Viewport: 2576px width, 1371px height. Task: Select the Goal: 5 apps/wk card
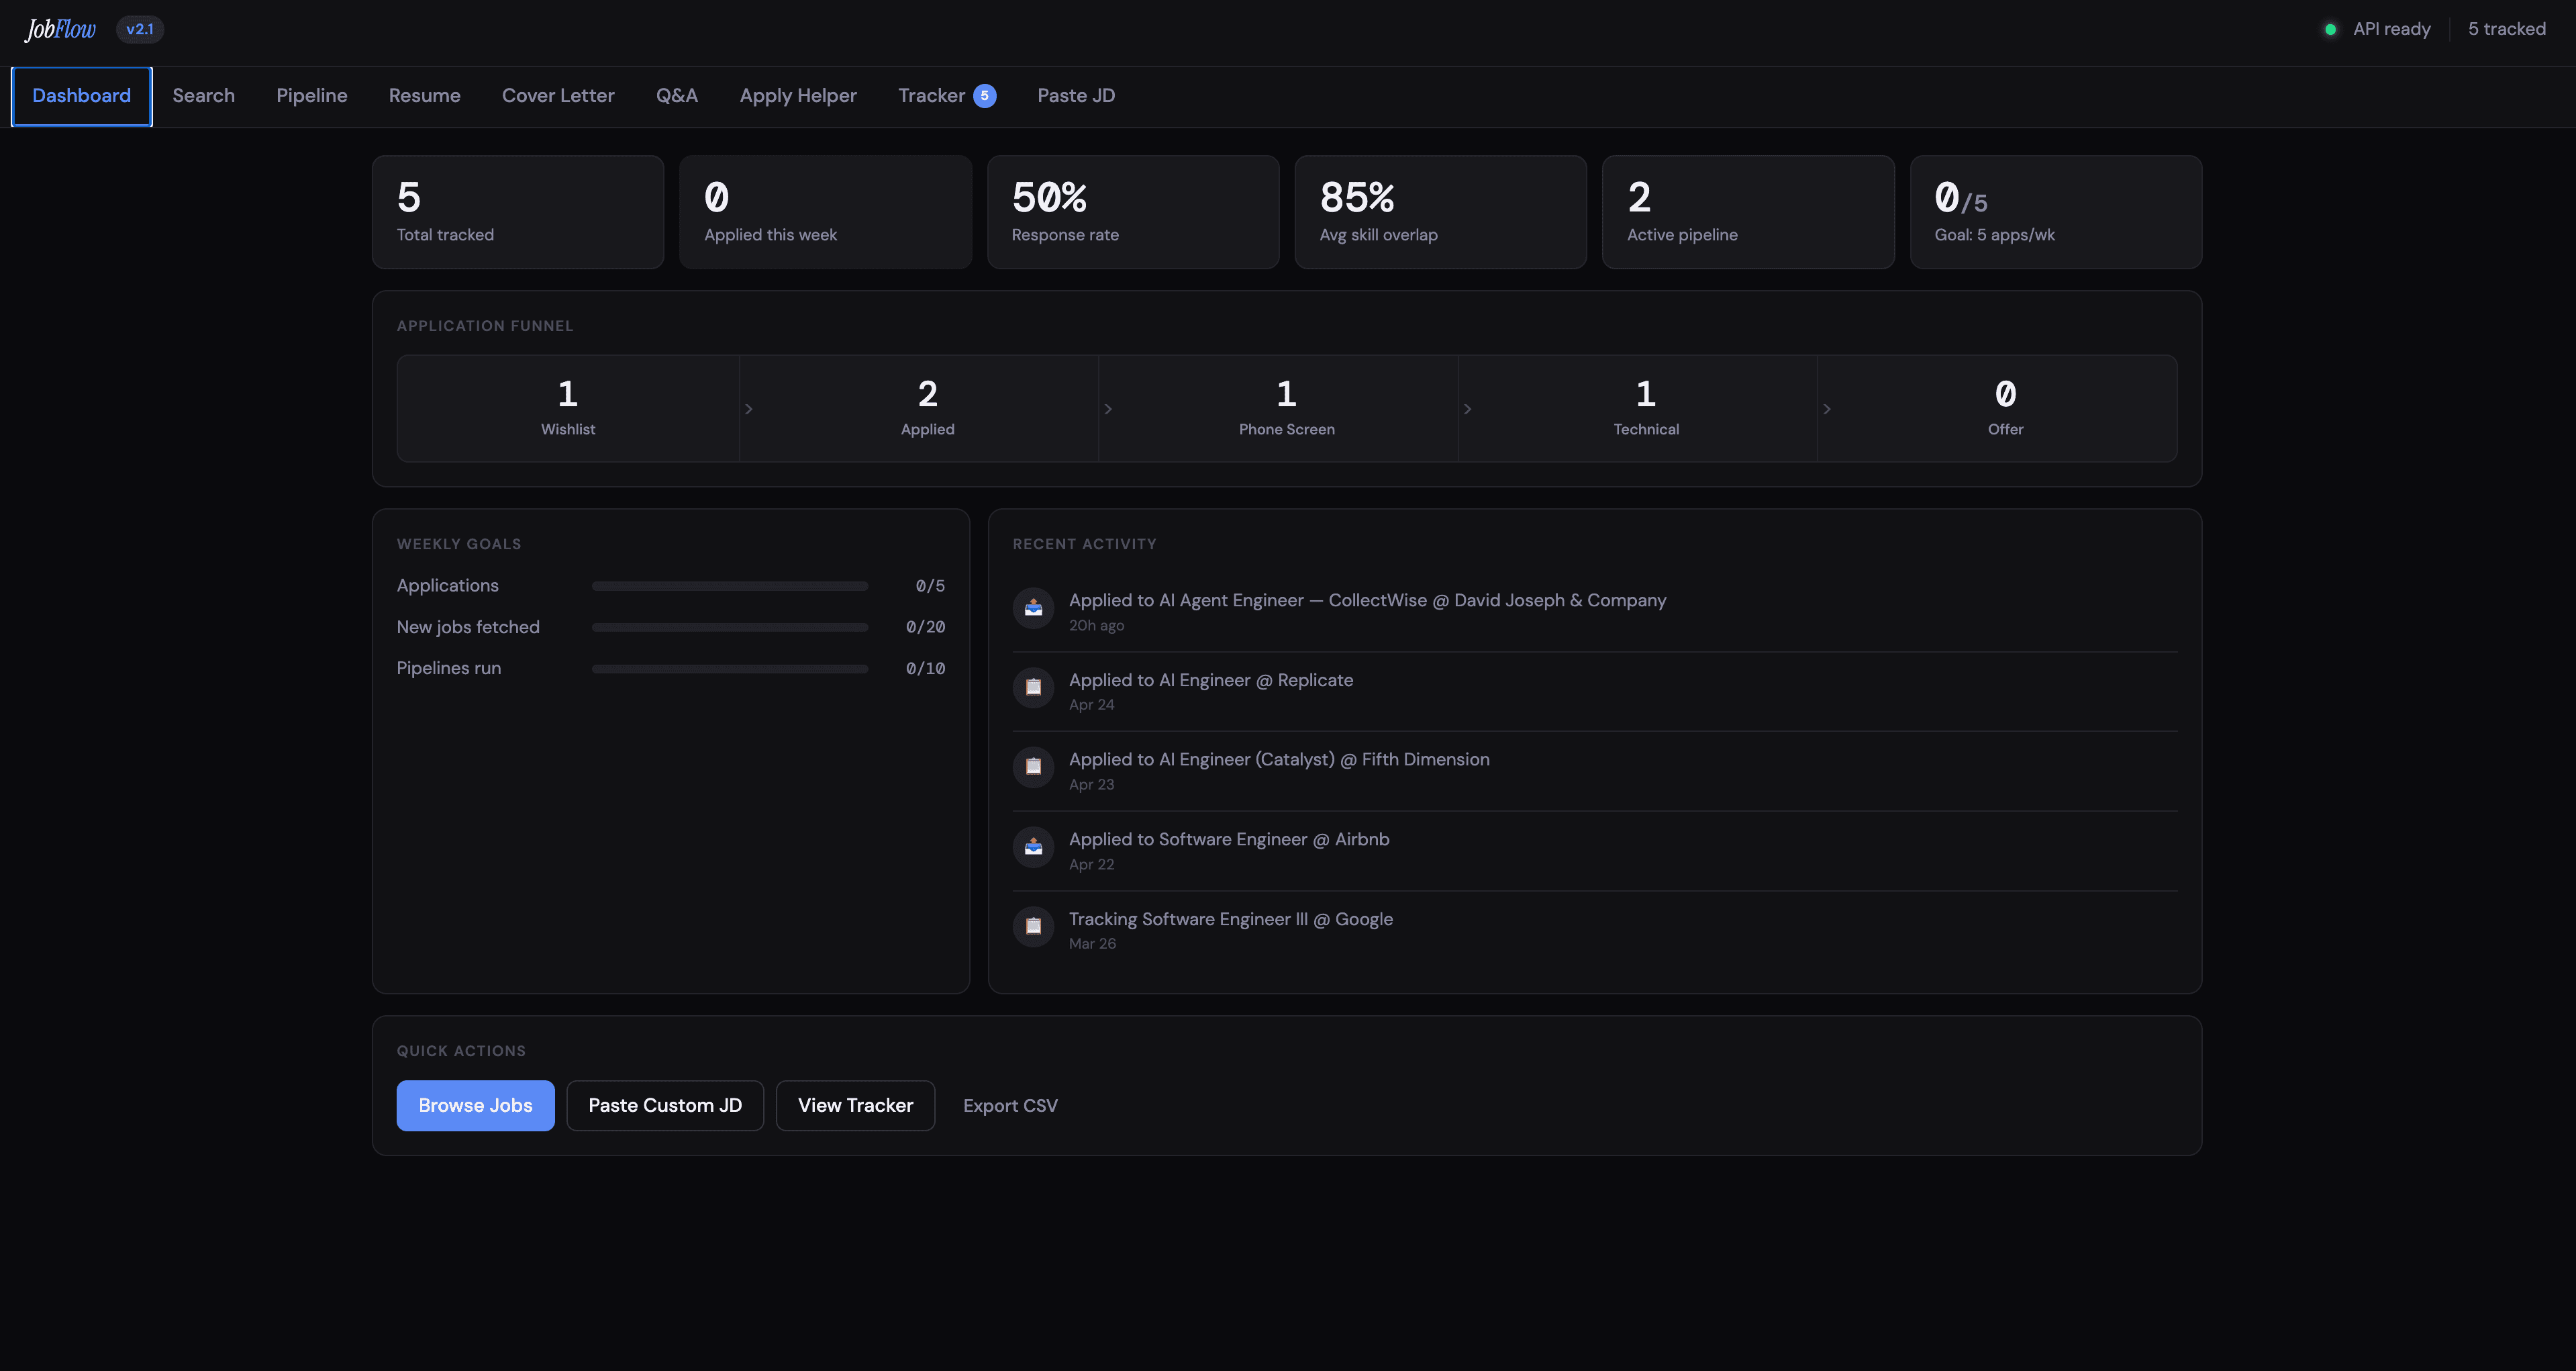(x=2056, y=212)
